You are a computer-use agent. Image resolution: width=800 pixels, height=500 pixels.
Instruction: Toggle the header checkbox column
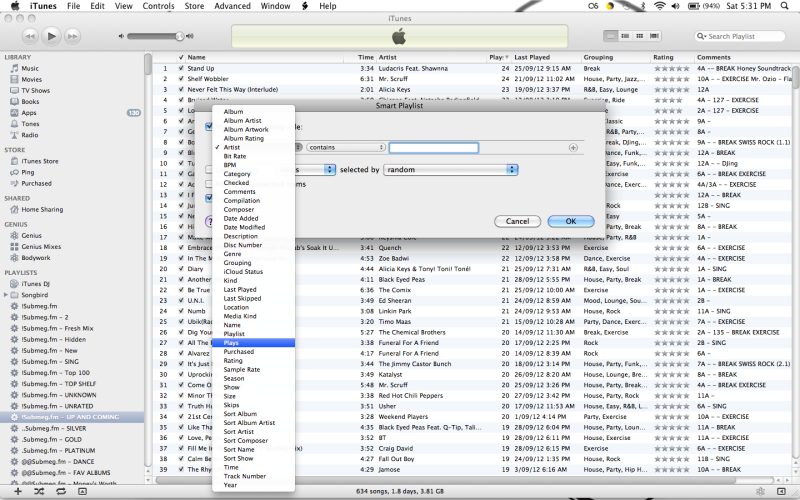click(181, 58)
